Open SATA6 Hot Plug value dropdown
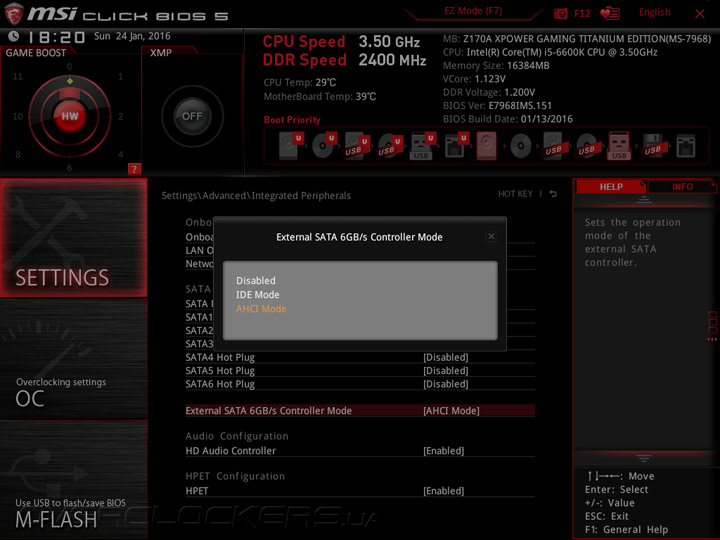720x540 pixels. click(x=445, y=384)
